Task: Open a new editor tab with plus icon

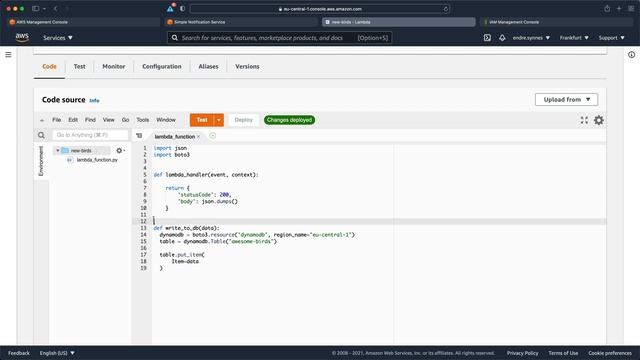Action: point(213,136)
